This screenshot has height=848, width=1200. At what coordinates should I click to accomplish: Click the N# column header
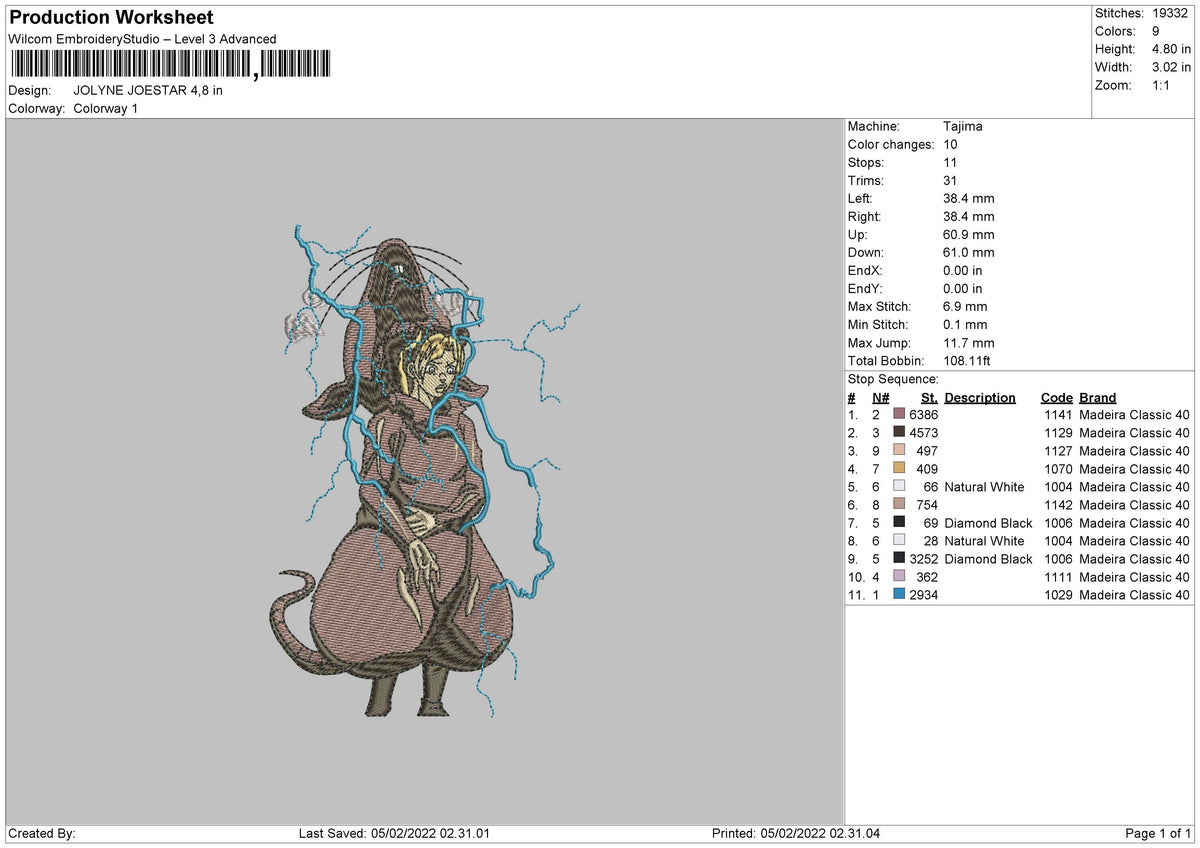pyautogui.click(x=878, y=397)
